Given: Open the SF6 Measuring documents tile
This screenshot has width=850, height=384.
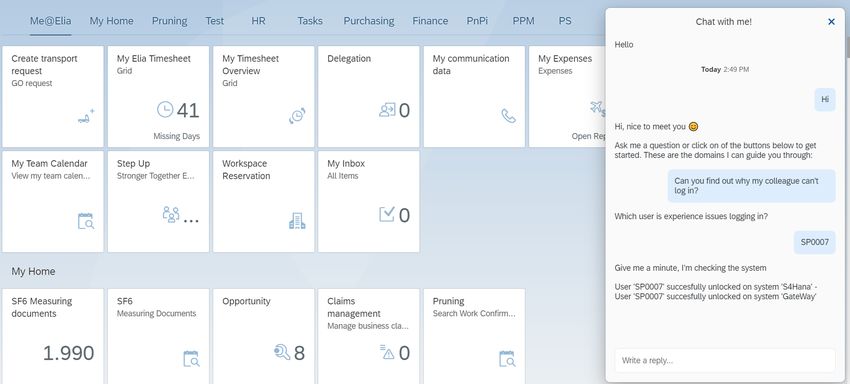Looking at the screenshot, I should coord(53,336).
